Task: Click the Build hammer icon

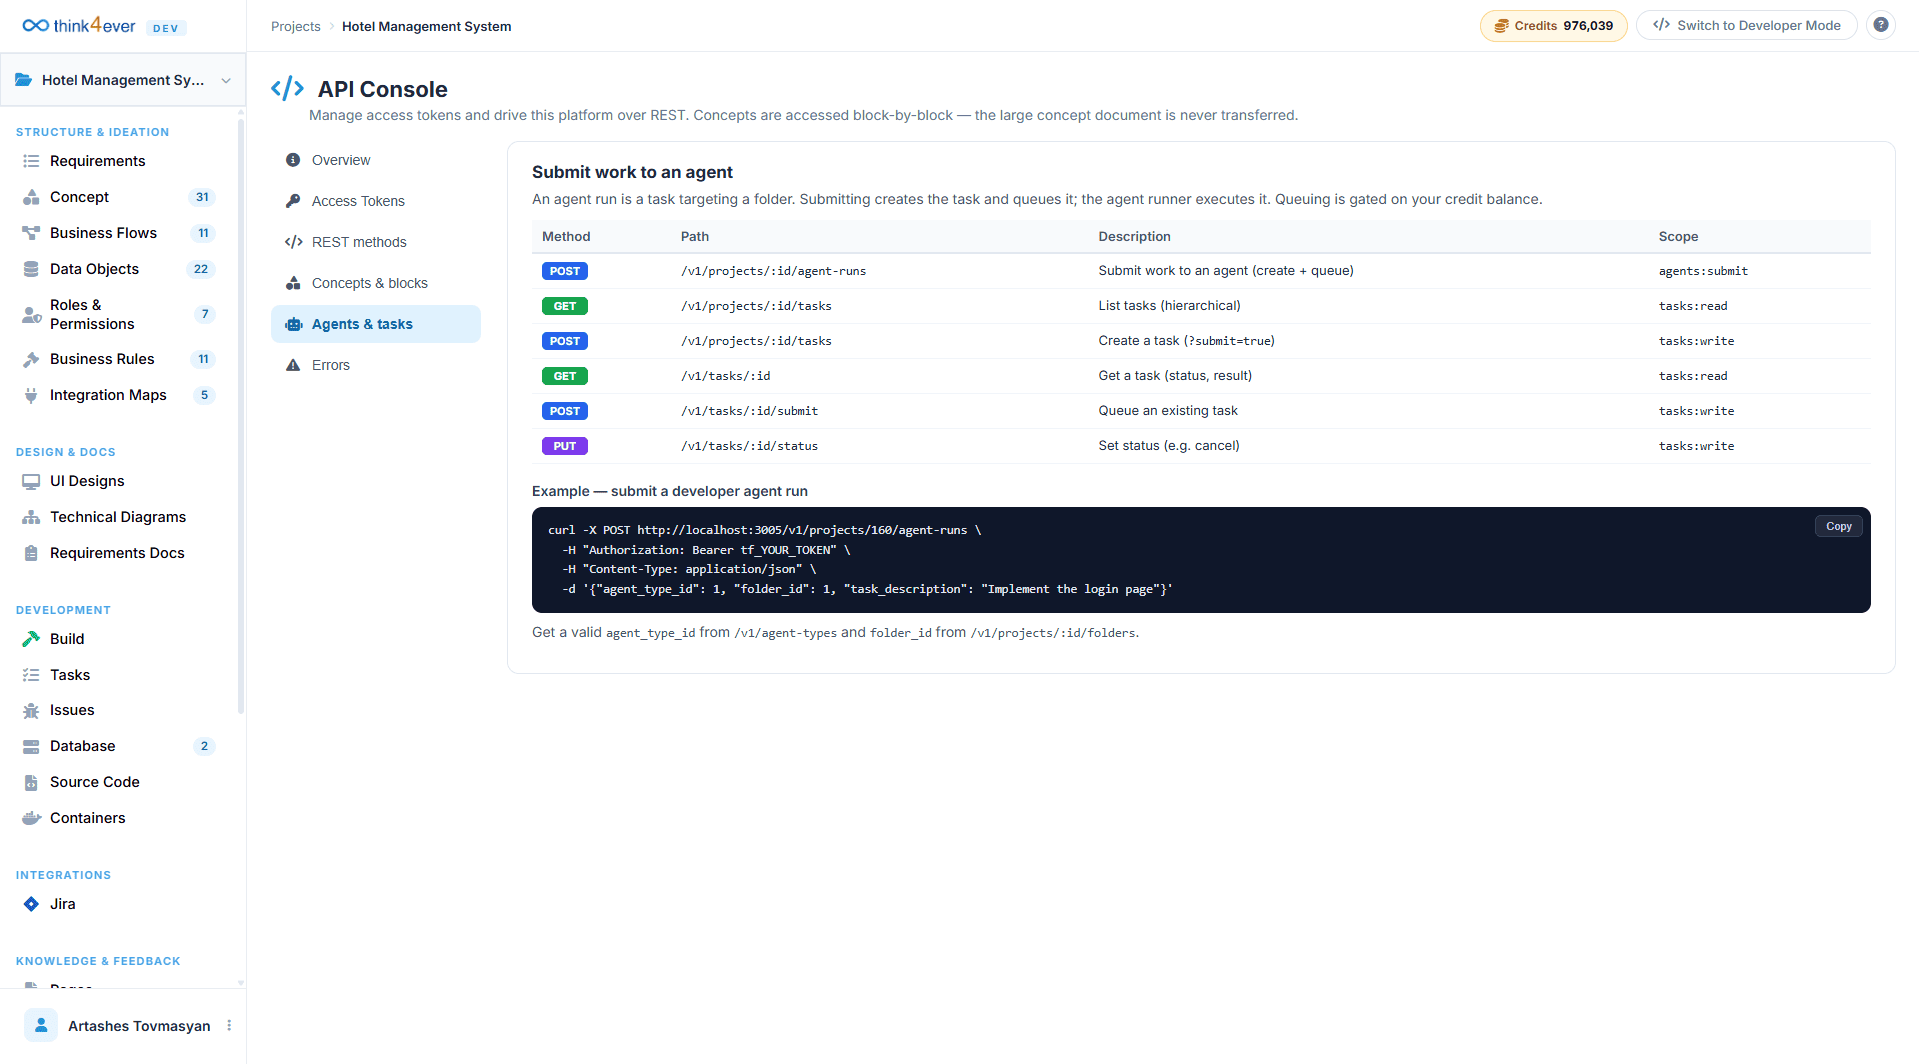Action: coord(31,639)
